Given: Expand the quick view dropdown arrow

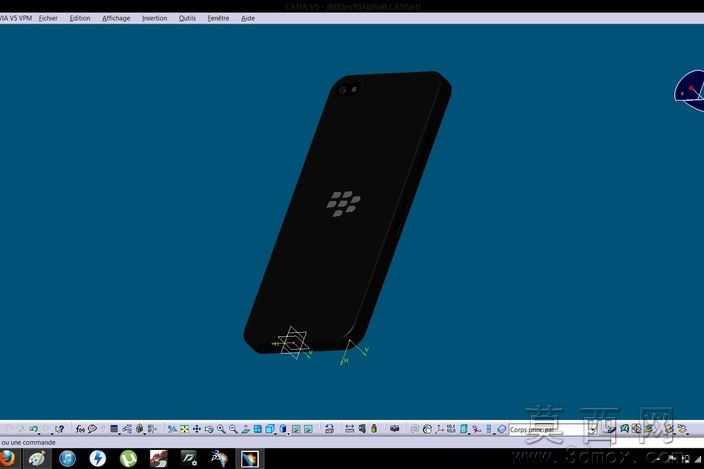Looking at the screenshot, I should coord(275,433).
